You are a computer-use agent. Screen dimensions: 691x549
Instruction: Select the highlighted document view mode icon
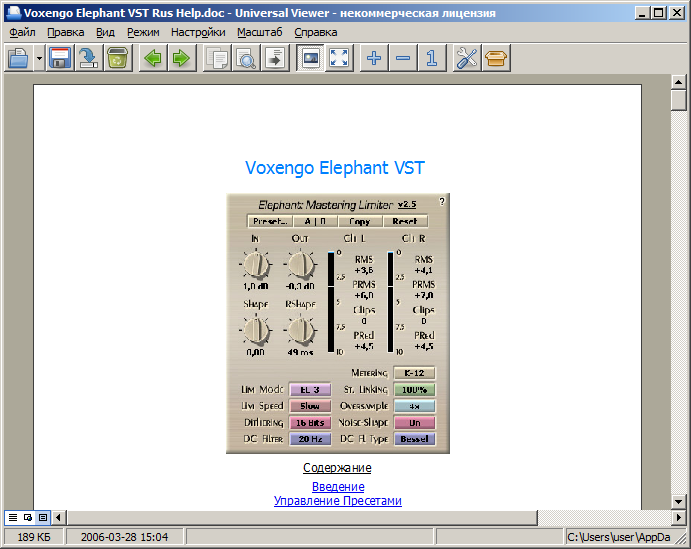click(x=43, y=517)
